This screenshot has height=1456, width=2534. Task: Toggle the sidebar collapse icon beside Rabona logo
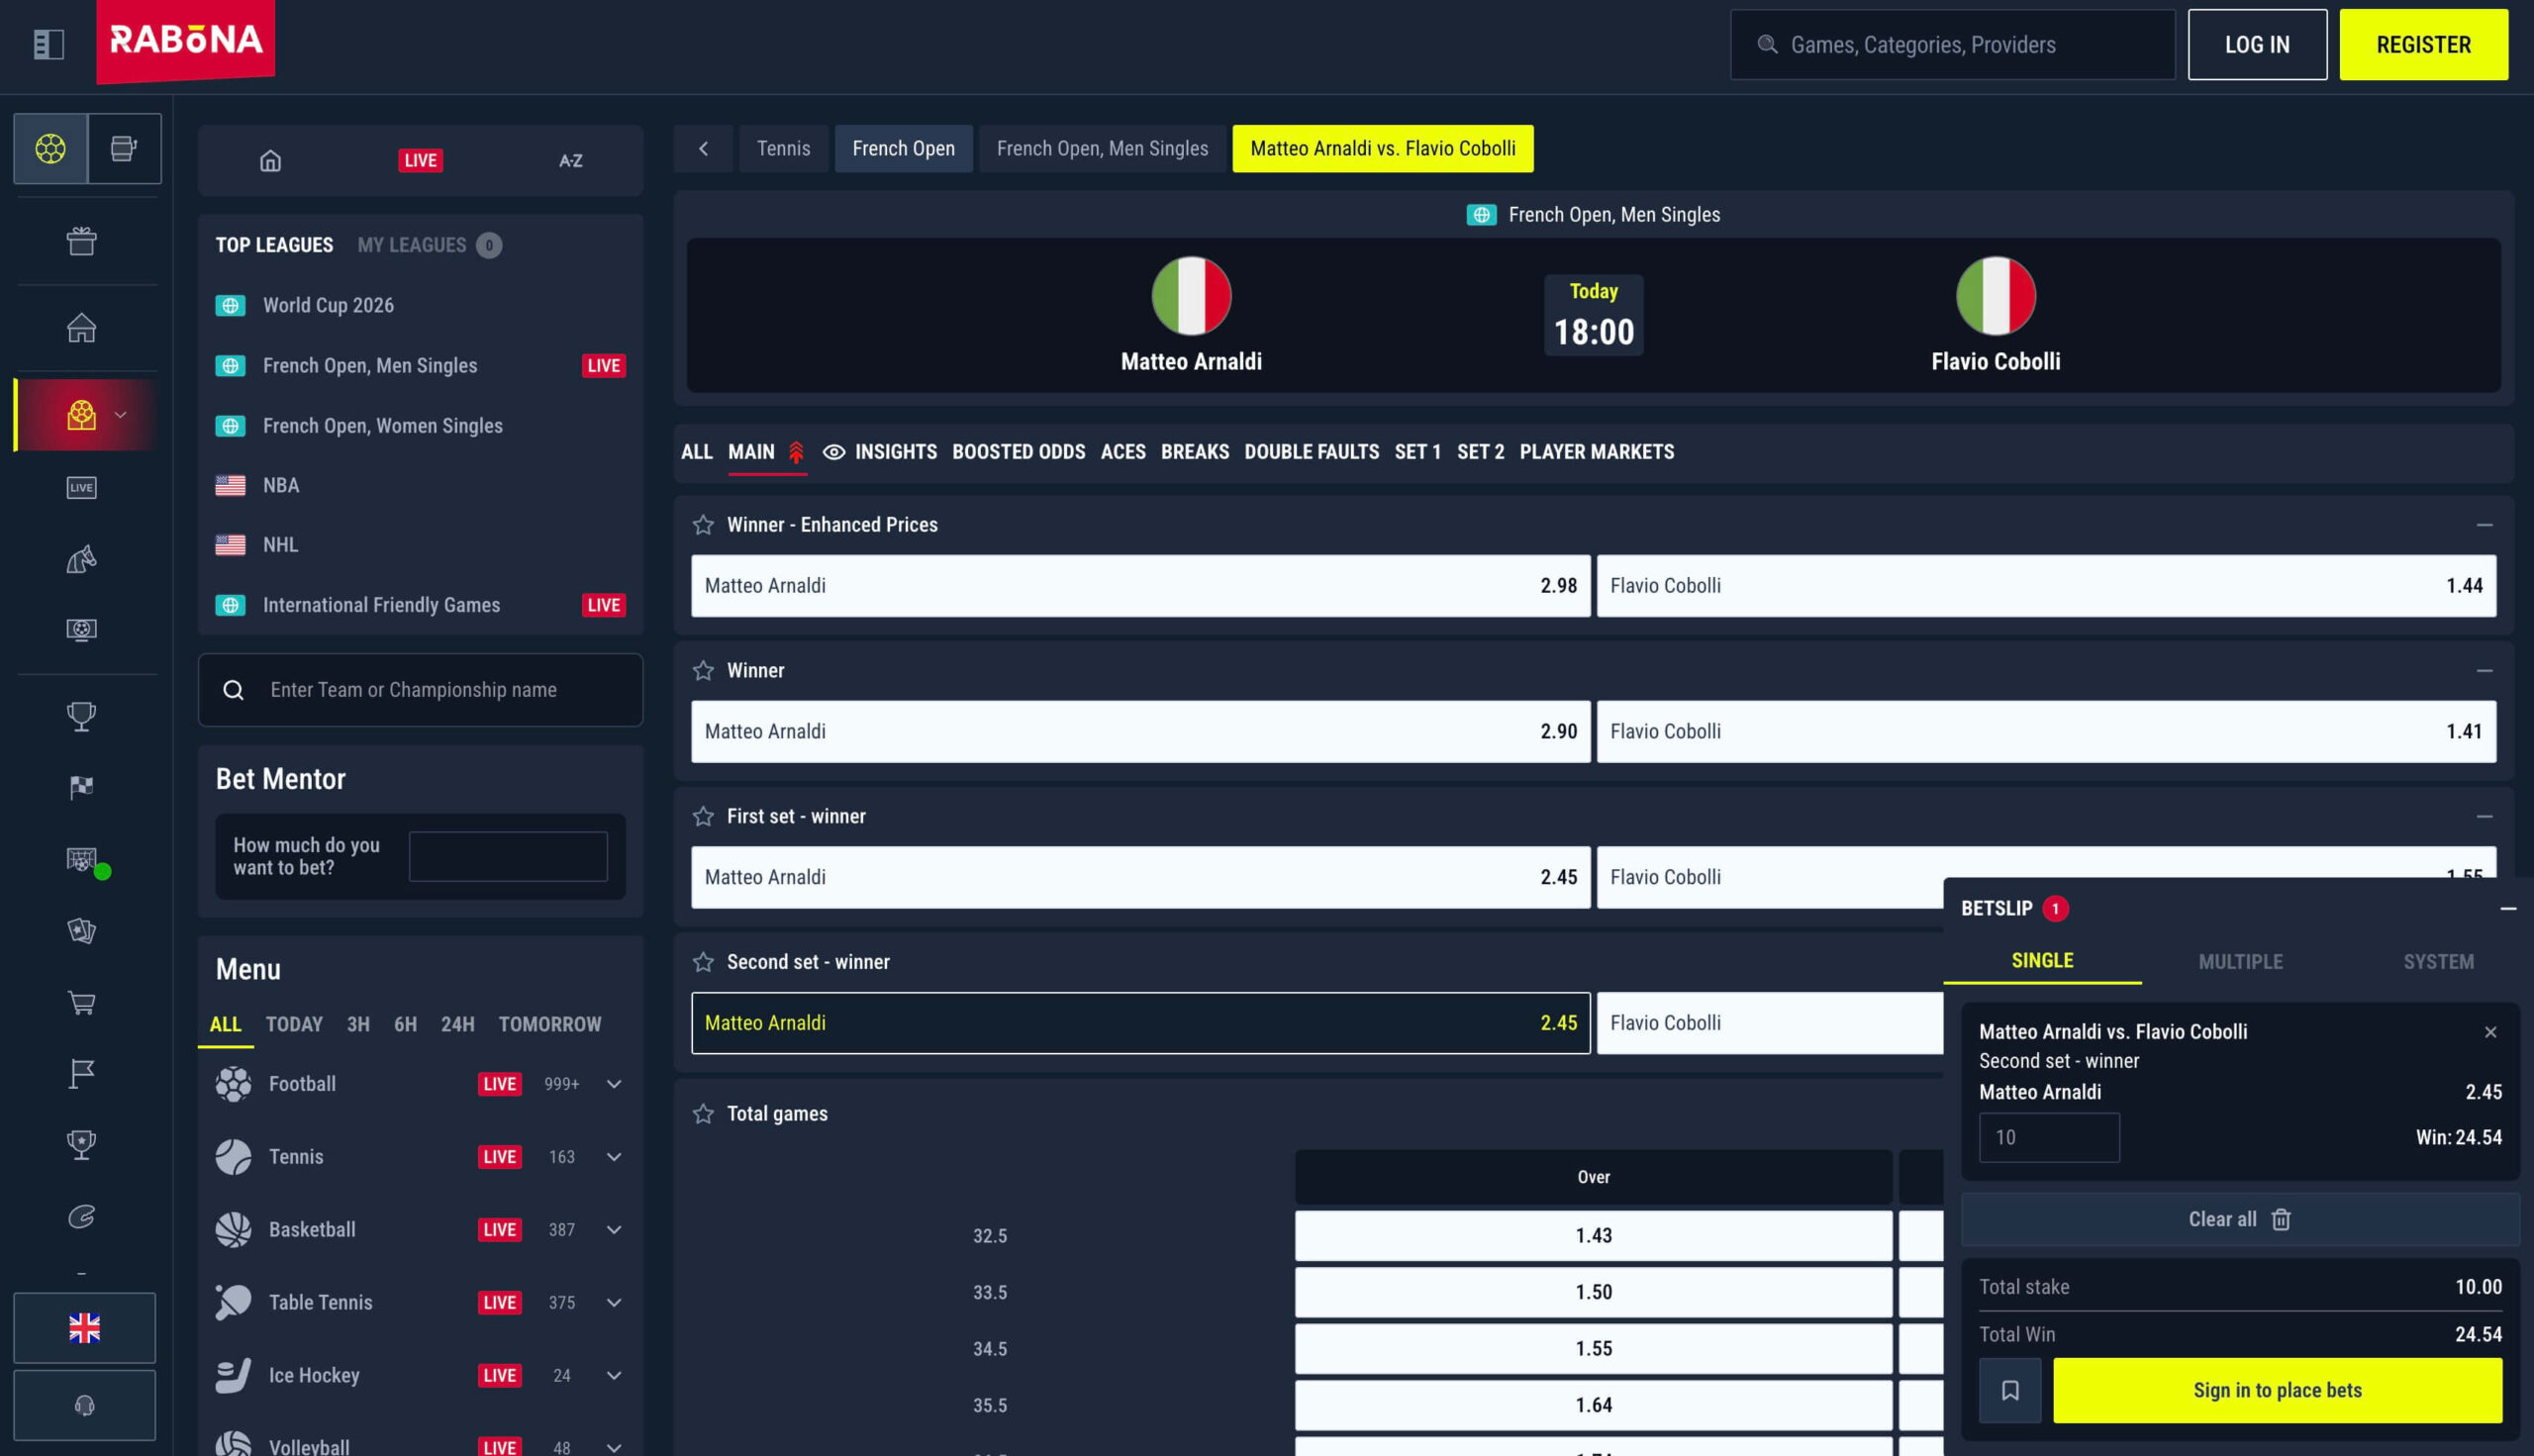coord(48,44)
